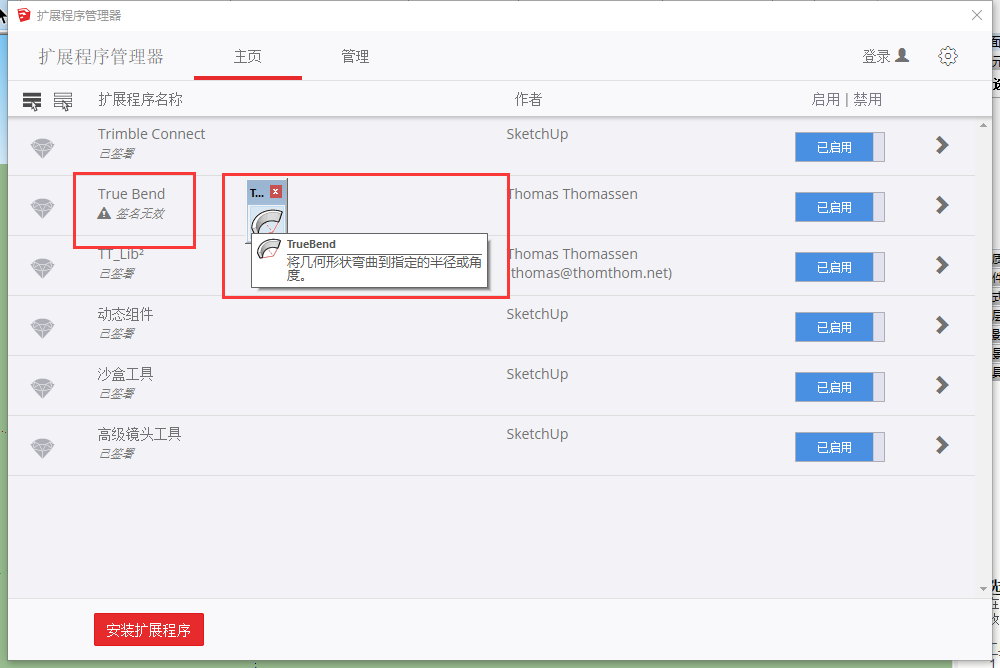Expand details chevron for True Bend
The image size is (1000, 668).
click(x=942, y=205)
